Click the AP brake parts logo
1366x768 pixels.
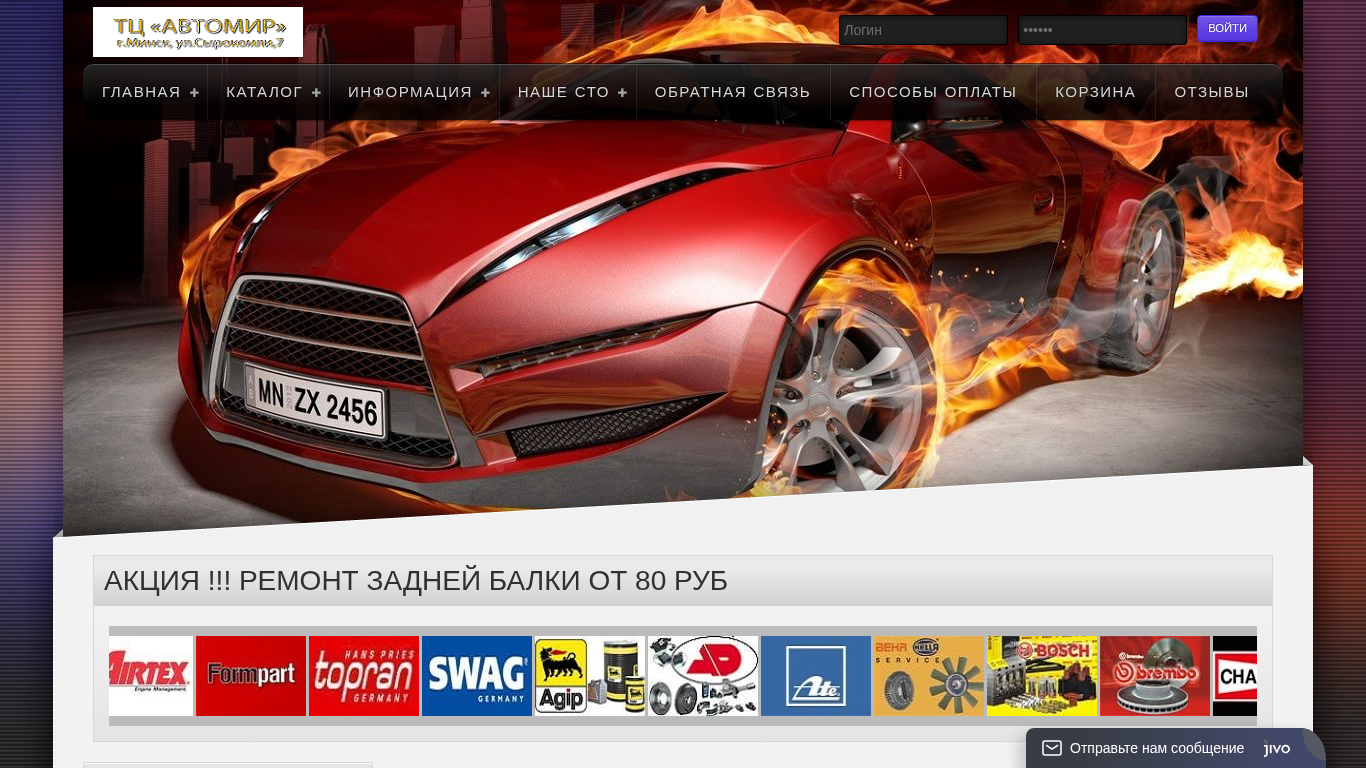[x=703, y=676]
